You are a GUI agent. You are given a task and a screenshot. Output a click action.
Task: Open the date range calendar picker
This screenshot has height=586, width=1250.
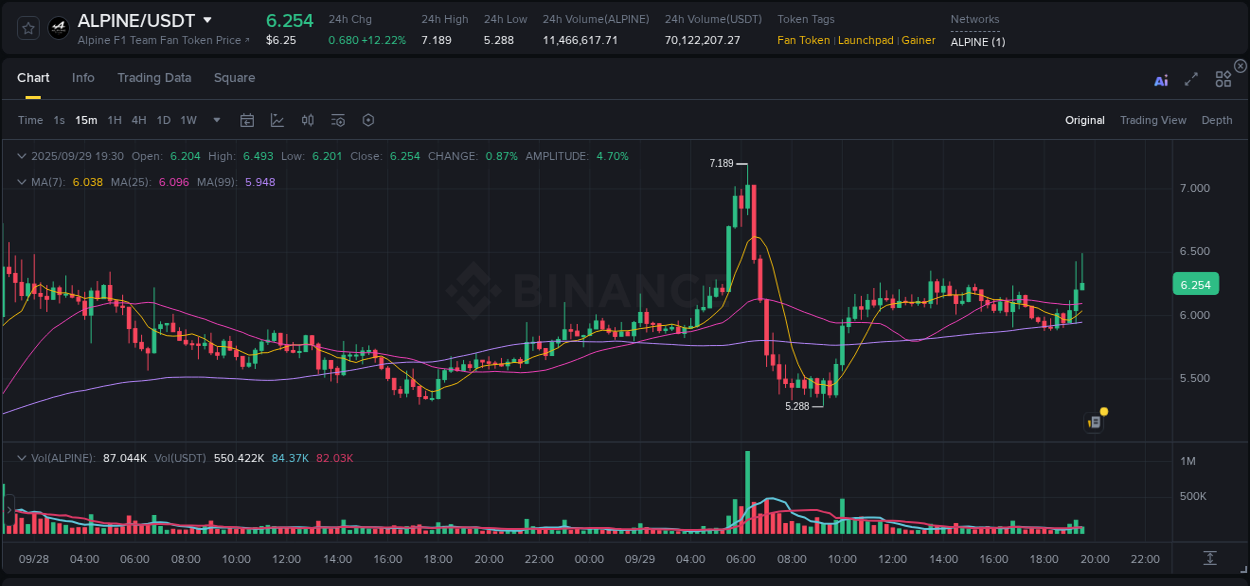tap(247, 120)
